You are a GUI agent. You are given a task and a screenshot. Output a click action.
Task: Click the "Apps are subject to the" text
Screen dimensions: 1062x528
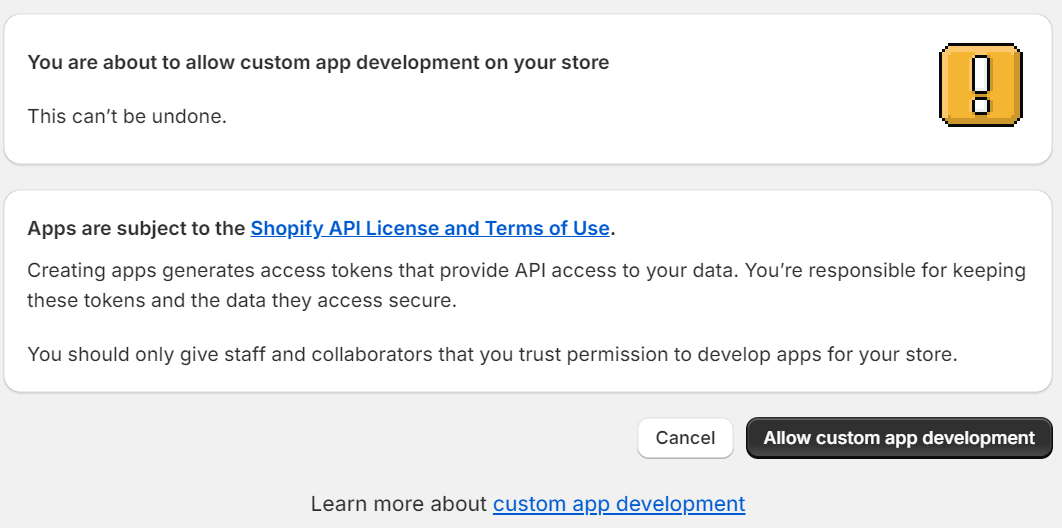(x=137, y=228)
